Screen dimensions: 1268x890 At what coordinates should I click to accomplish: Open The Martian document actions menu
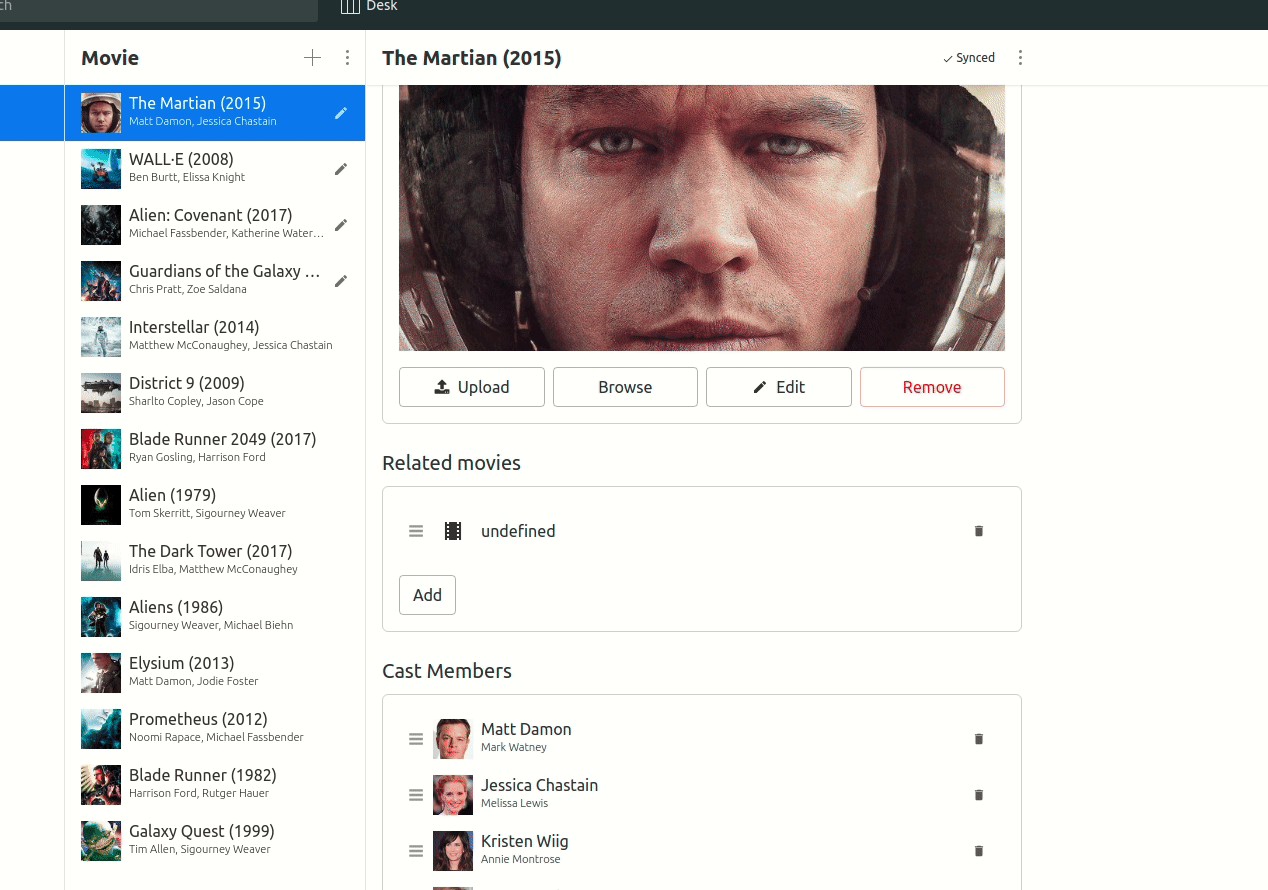point(1020,58)
